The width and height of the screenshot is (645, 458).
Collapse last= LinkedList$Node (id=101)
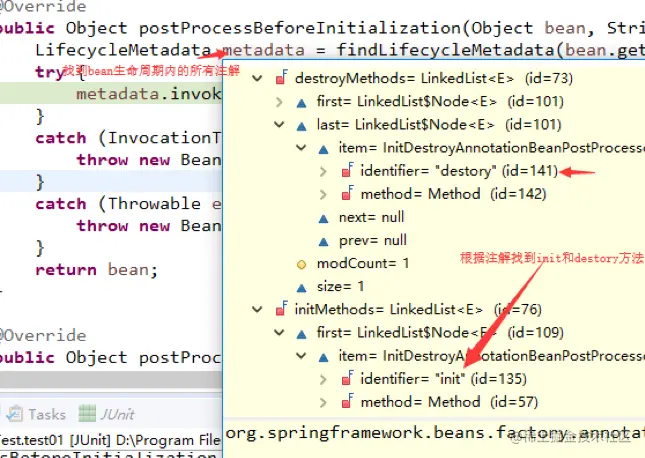(279, 125)
